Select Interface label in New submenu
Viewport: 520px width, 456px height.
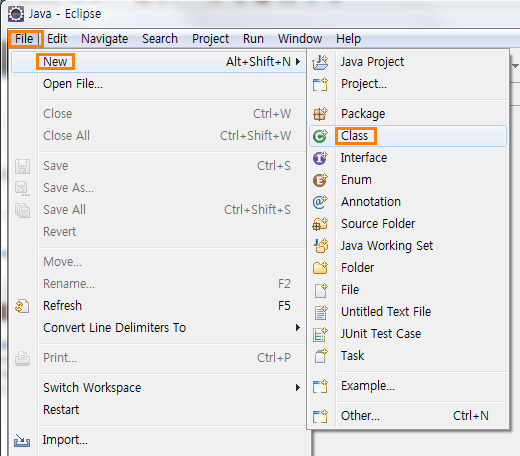364,158
